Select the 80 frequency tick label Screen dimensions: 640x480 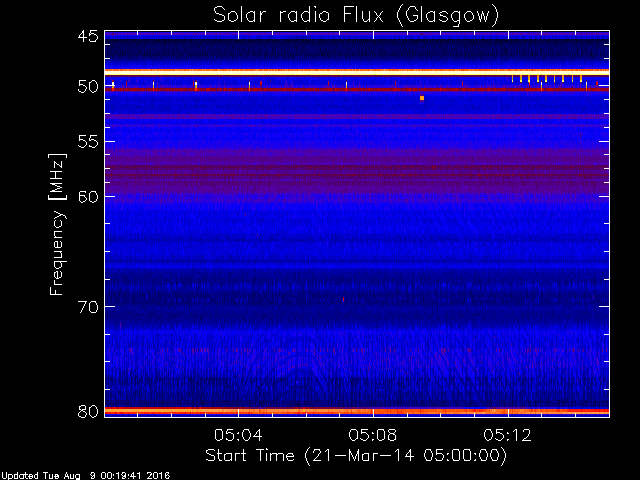[x=88, y=411]
